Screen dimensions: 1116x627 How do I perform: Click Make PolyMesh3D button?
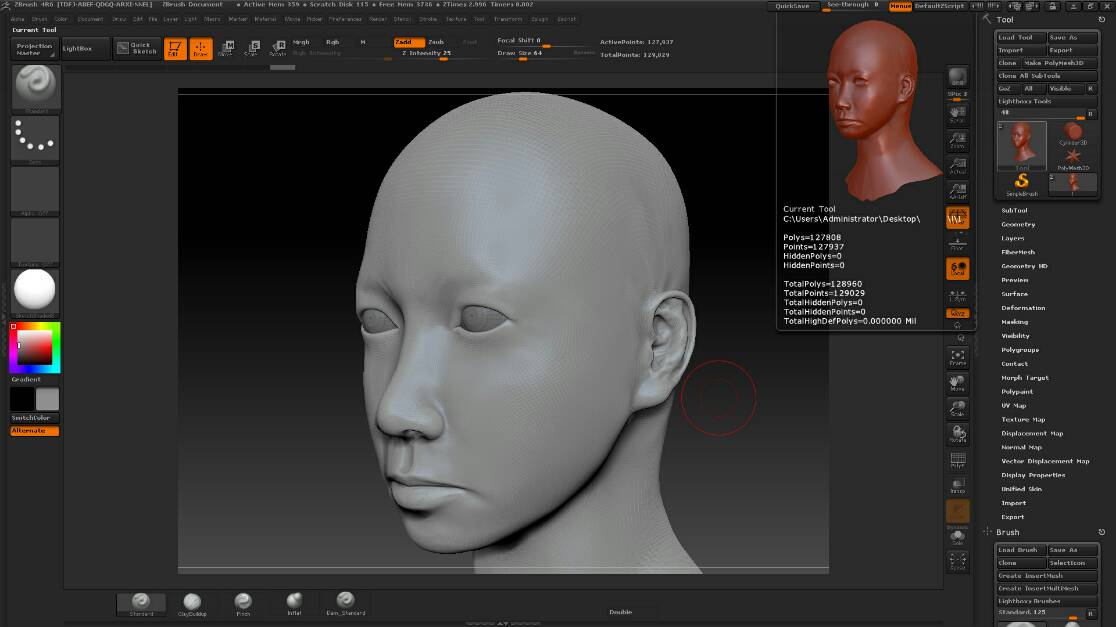[1060, 63]
